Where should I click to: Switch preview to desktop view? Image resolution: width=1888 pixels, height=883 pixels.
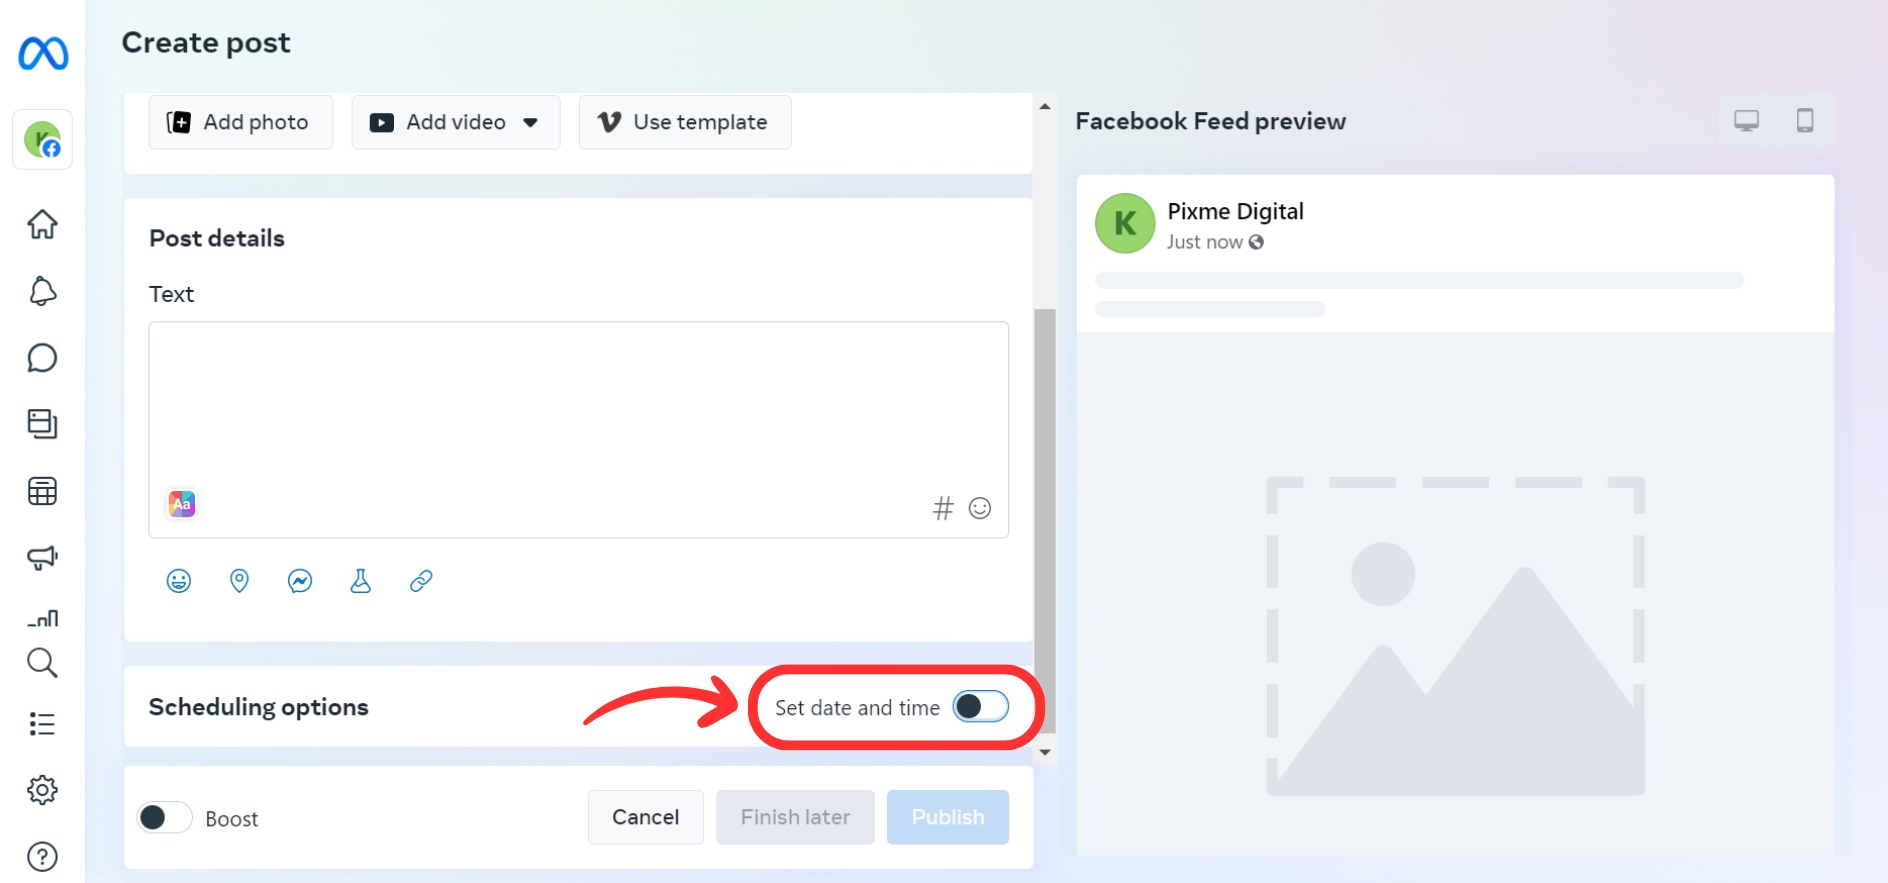coord(1746,121)
